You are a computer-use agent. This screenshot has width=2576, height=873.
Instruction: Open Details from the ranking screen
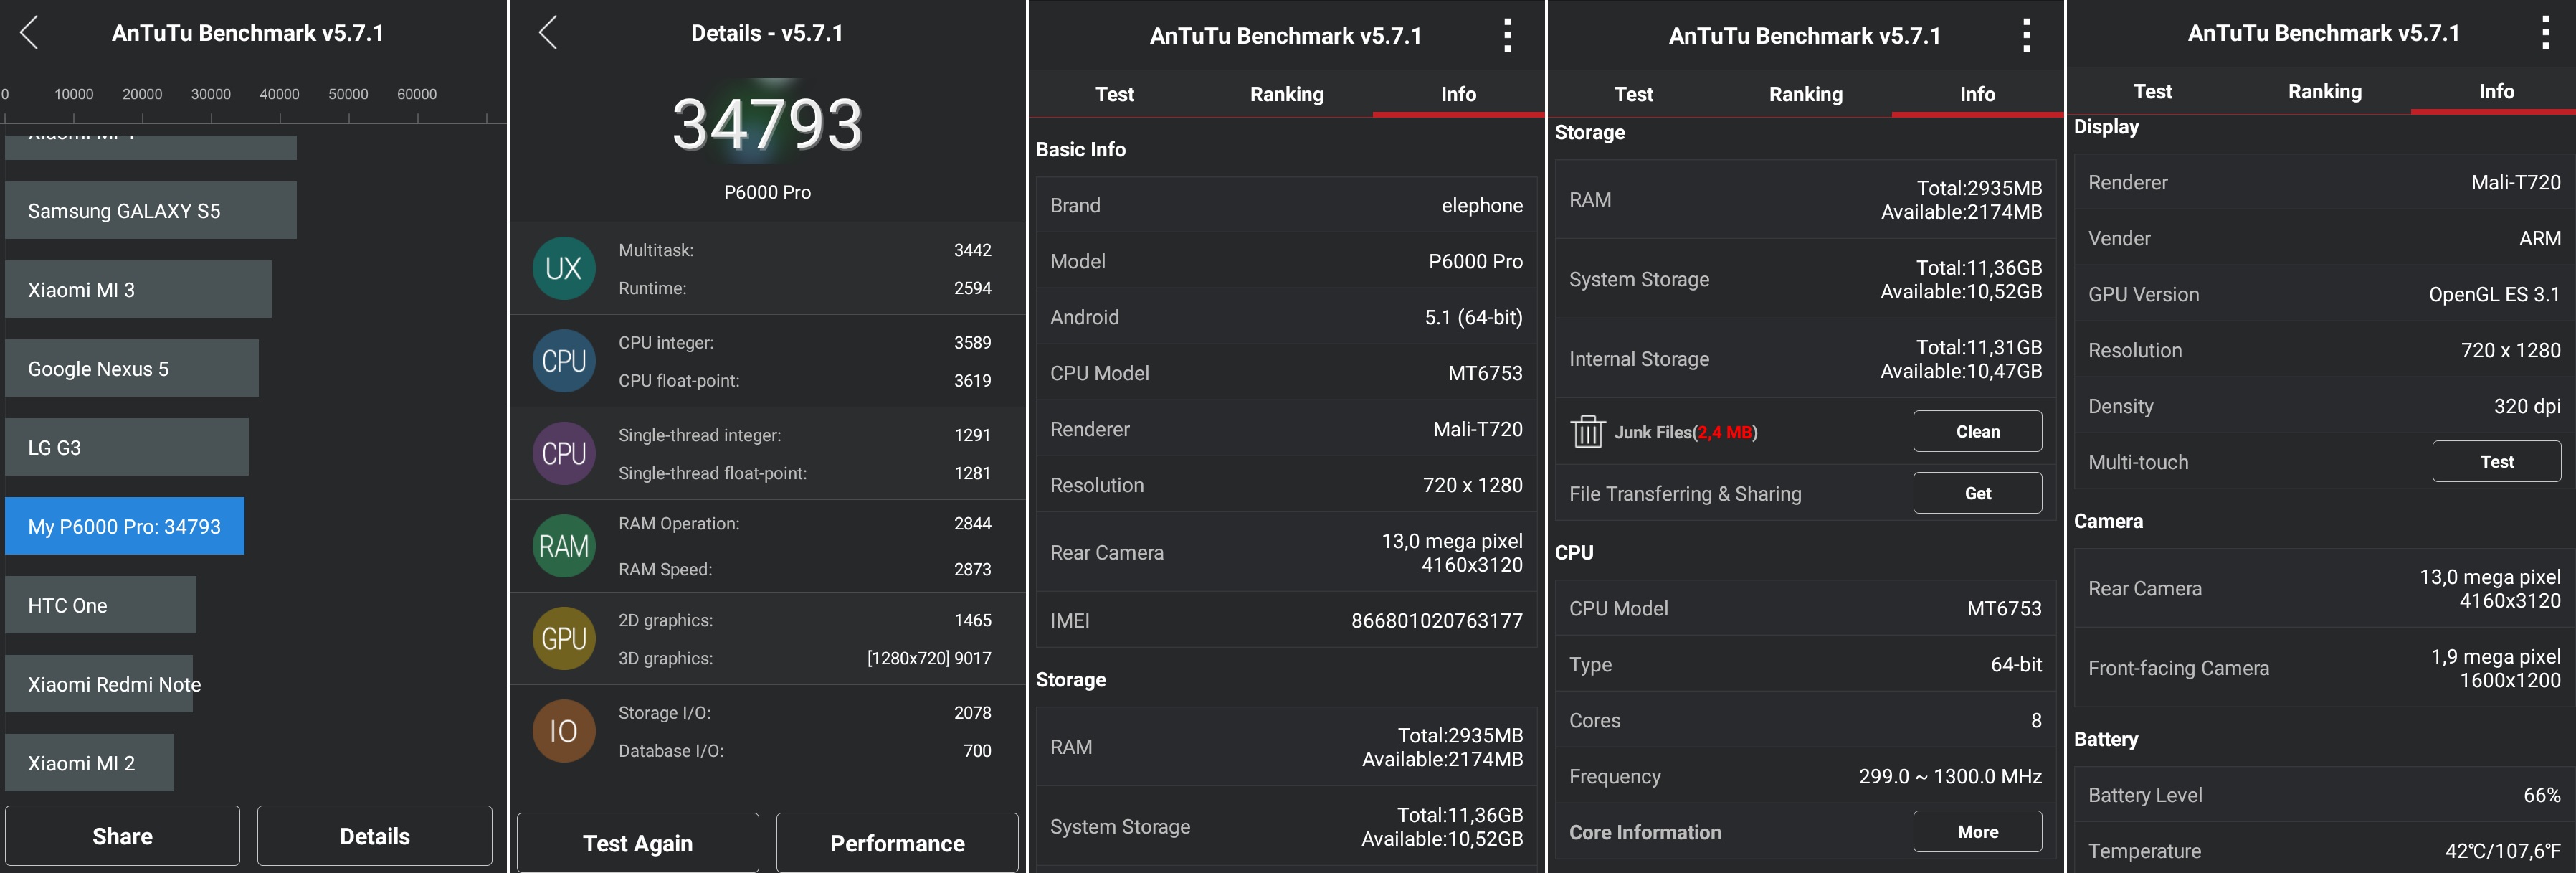point(375,836)
